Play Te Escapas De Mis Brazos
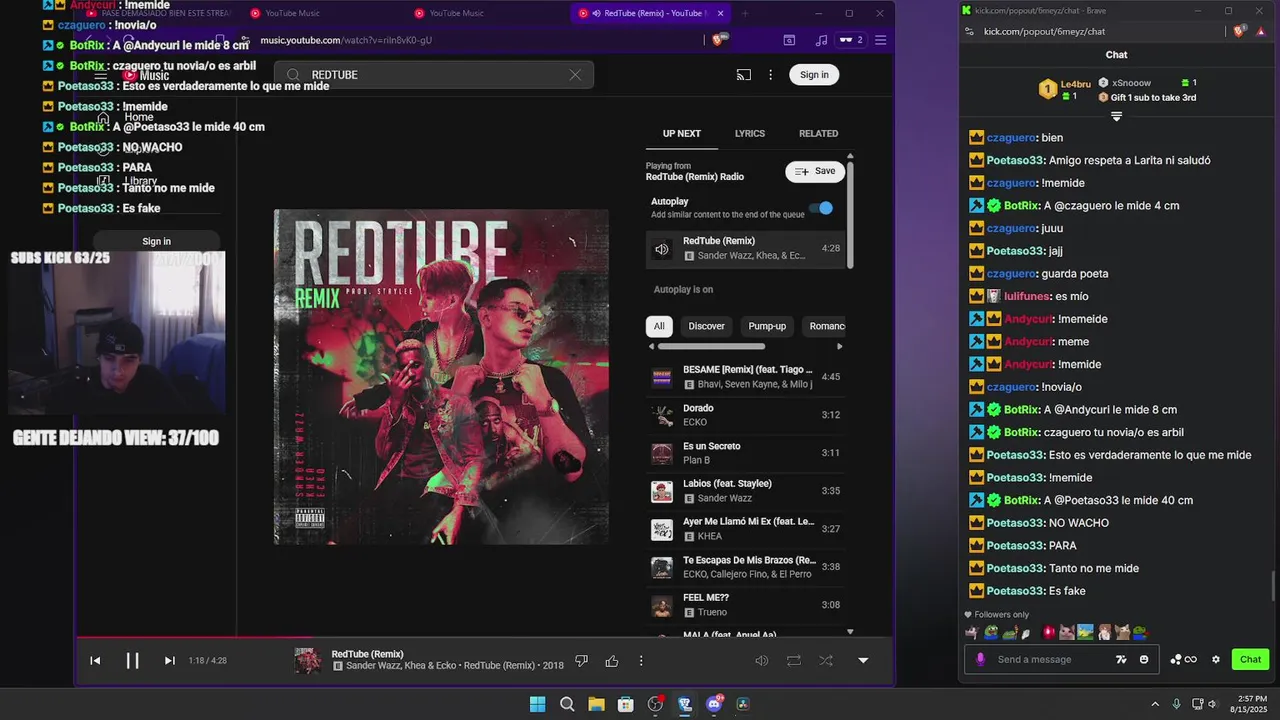This screenshot has height=720, width=1280. click(x=745, y=567)
